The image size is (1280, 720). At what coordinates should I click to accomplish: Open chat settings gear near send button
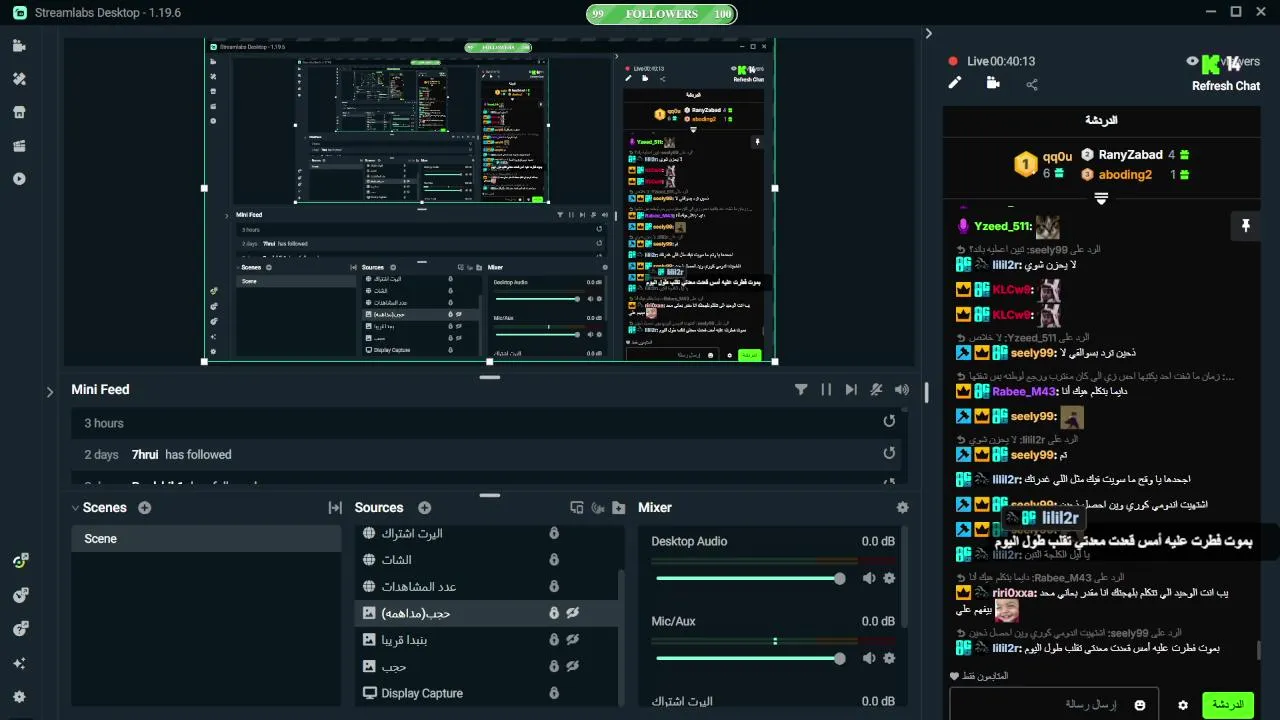[1182, 705]
